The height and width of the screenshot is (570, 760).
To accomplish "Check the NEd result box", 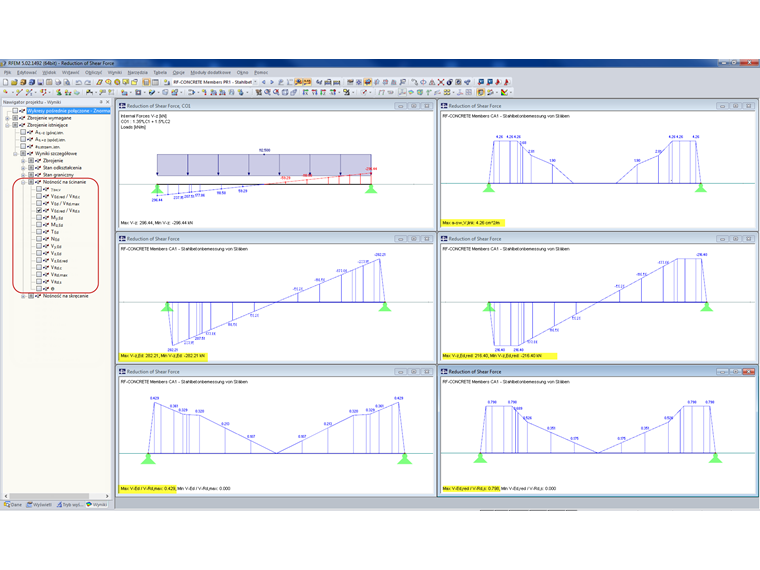I will point(39,239).
